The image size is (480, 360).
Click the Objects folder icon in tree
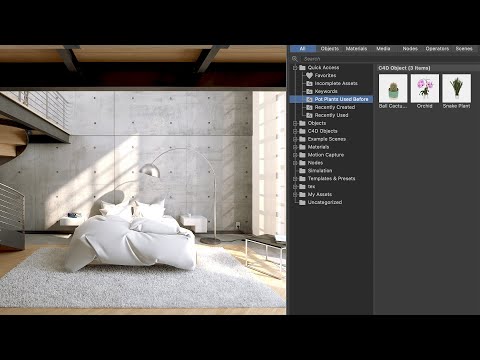[x=302, y=123]
